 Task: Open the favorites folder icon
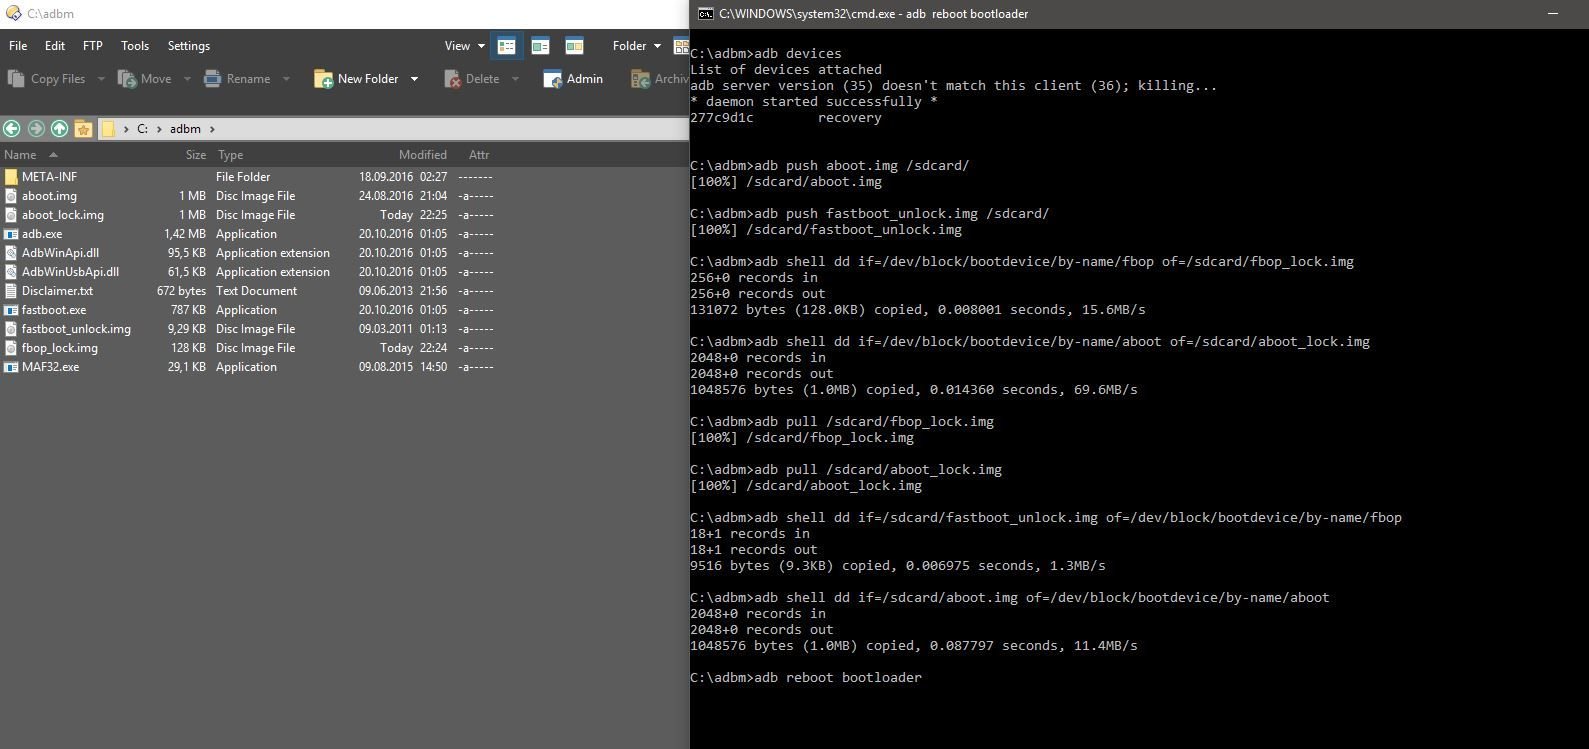coord(83,128)
